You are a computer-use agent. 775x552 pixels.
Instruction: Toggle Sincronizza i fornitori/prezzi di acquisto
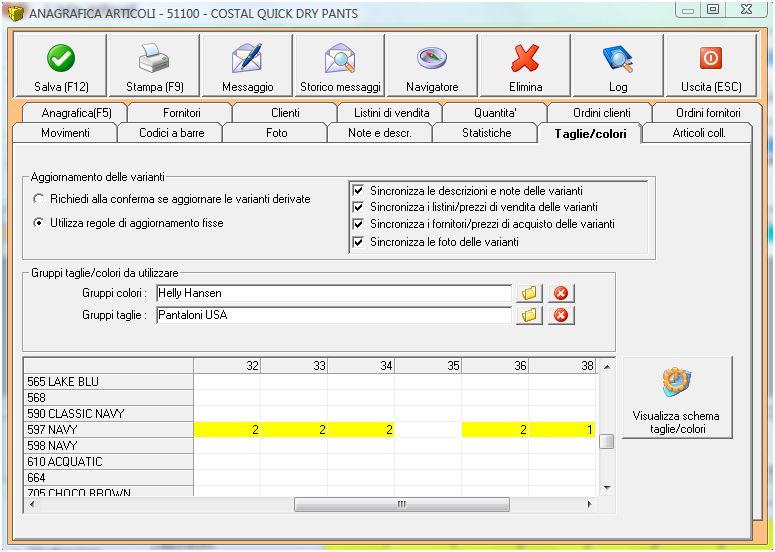[x=358, y=224]
